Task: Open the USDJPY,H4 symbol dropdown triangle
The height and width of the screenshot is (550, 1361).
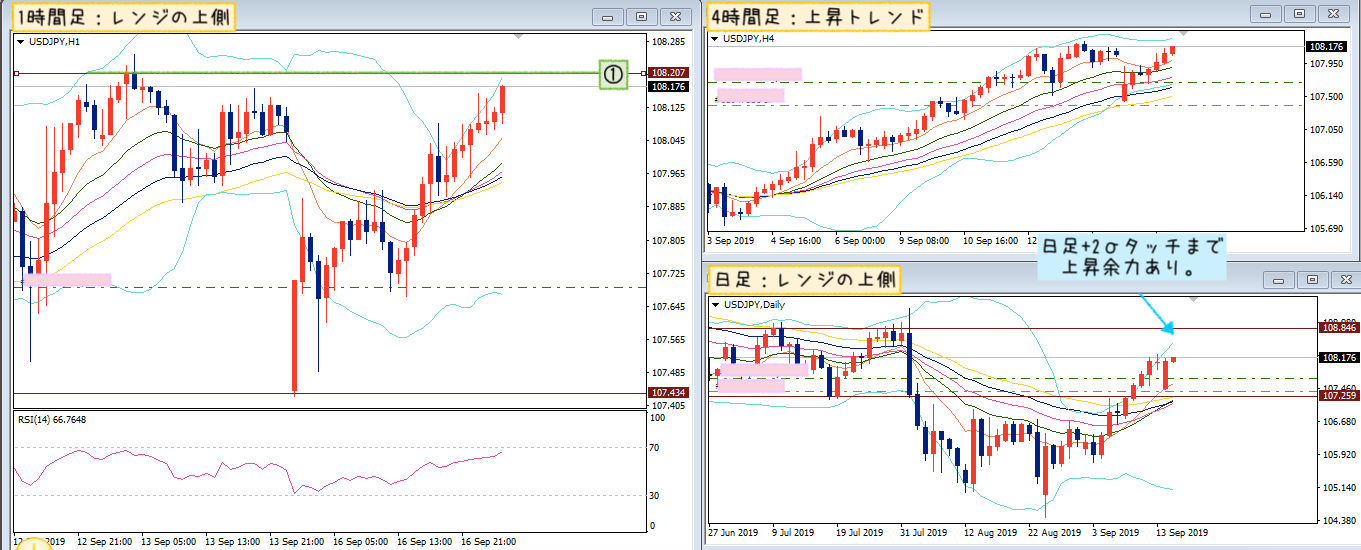Action: click(715, 38)
